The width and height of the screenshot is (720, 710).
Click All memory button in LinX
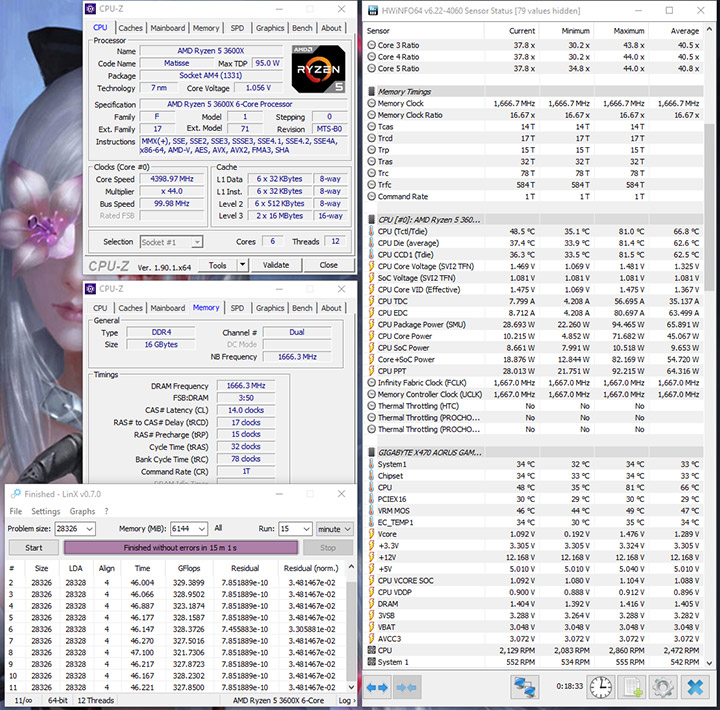[218, 528]
